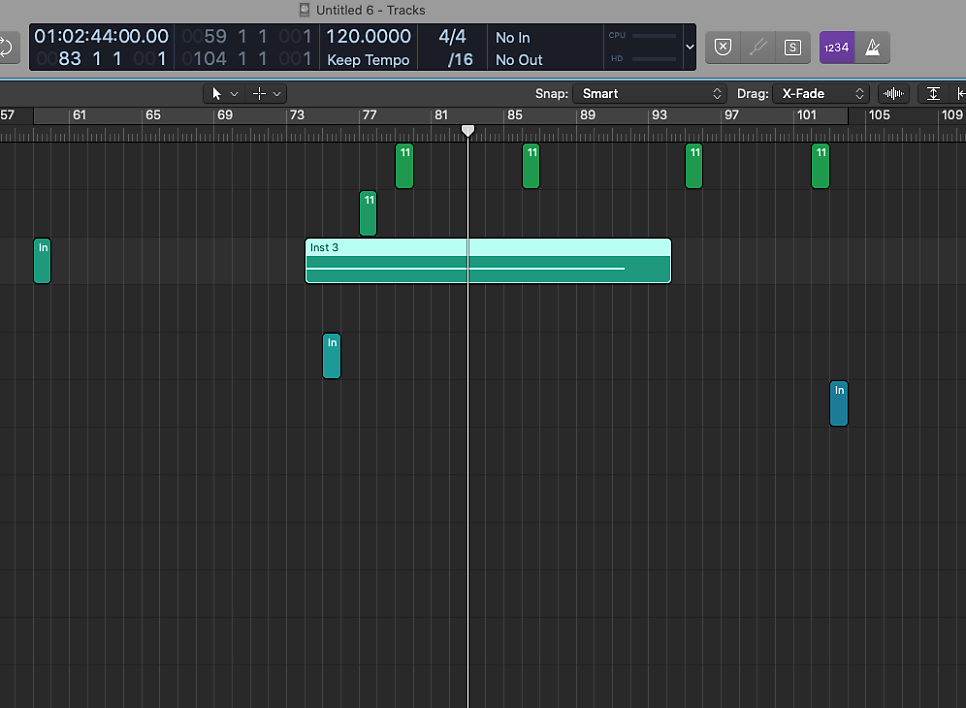966x708 pixels.
Task: Toggle the Solo mode S button
Action: (x=792, y=47)
